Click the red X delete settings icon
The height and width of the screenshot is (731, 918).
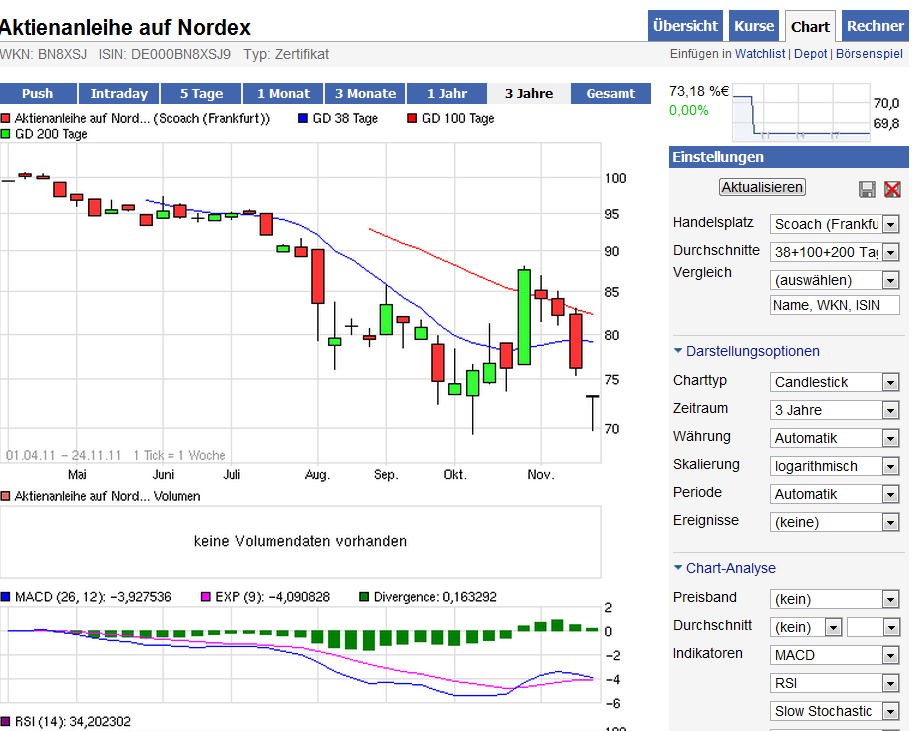click(x=892, y=189)
